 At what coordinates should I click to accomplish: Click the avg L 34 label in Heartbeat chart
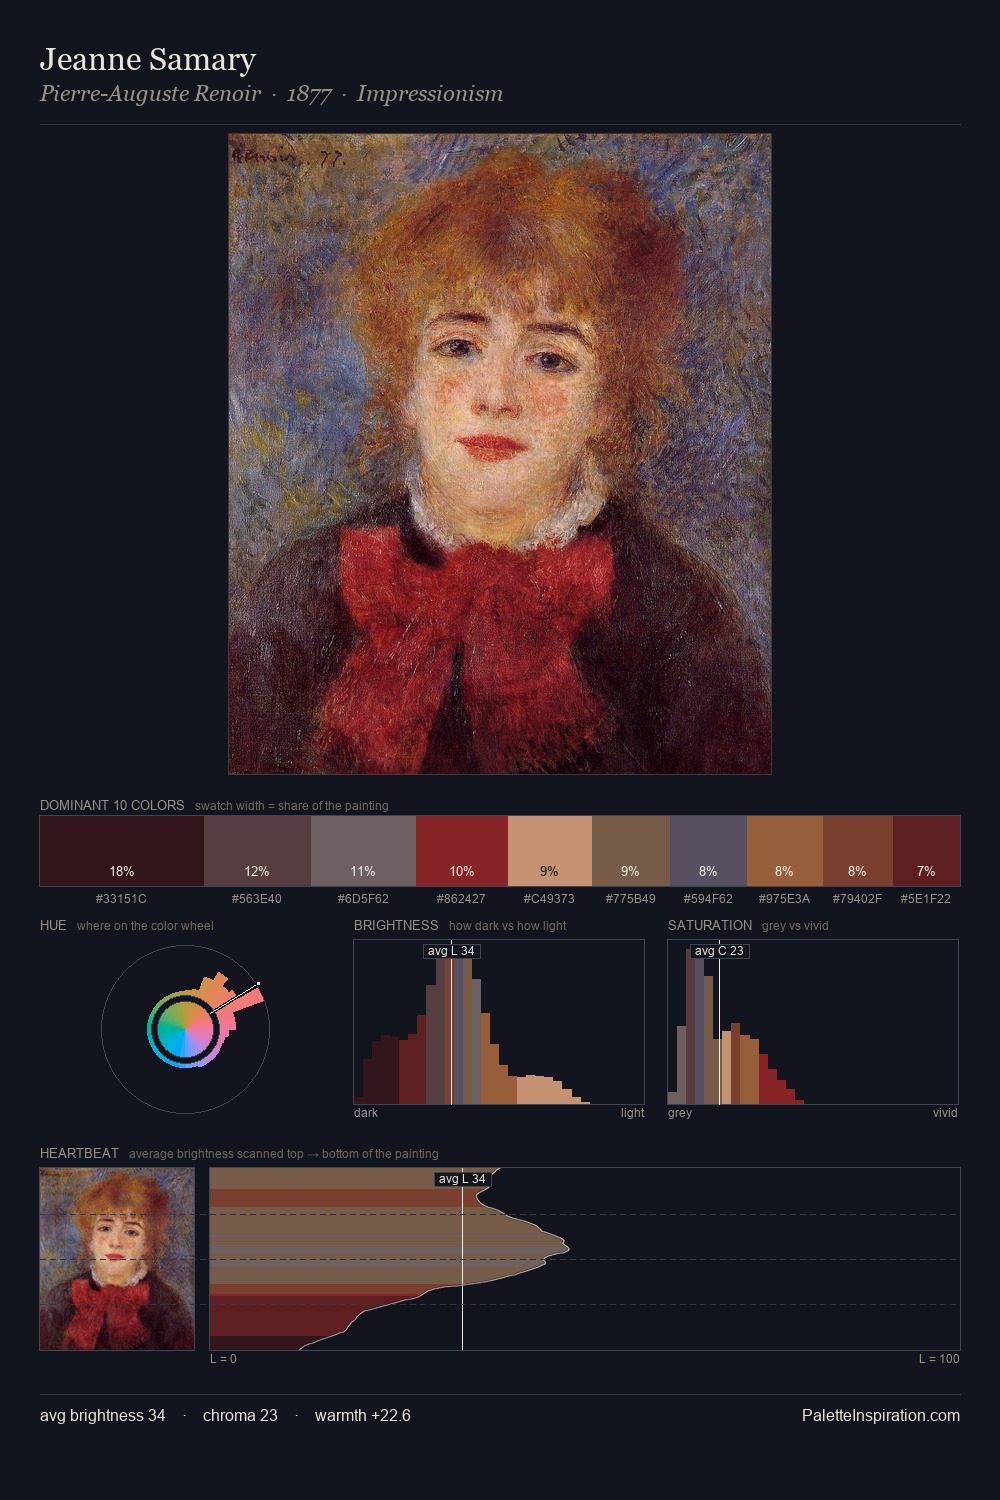tap(462, 1179)
